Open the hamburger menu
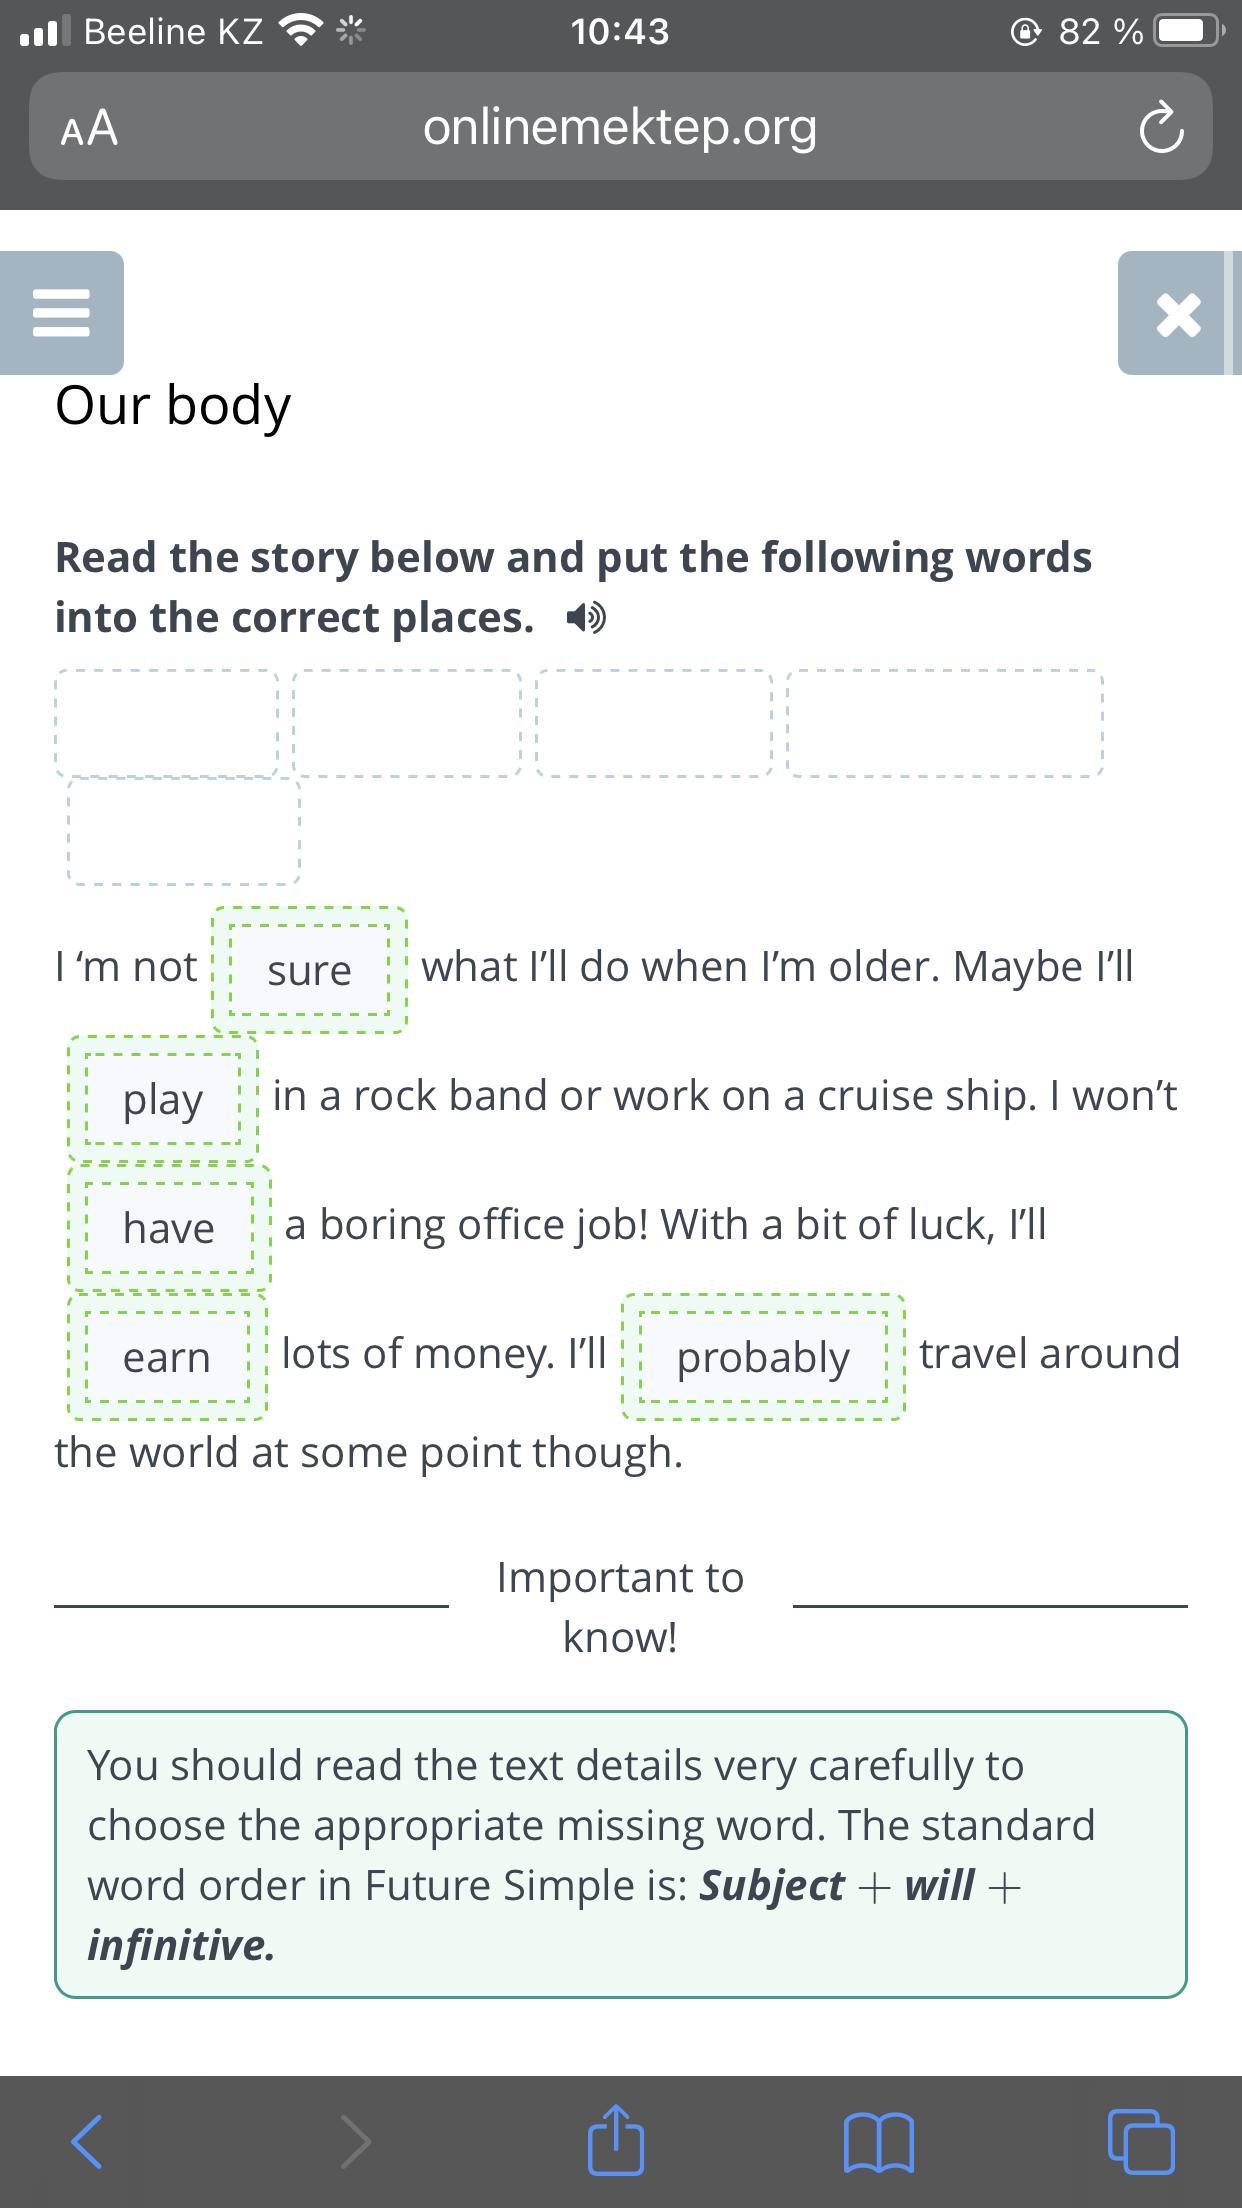The width and height of the screenshot is (1242, 2208). 62,313
